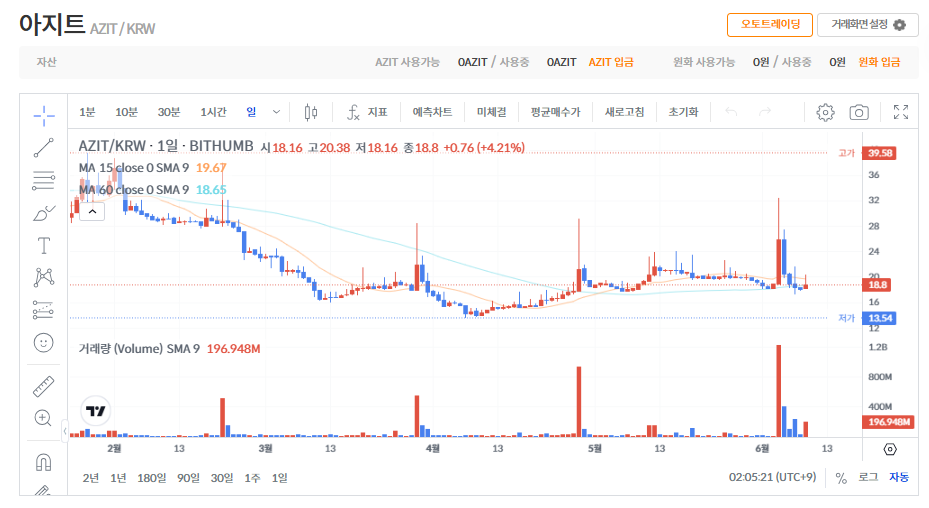Toggle the magnet snap mode
The height and width of the screenshot is (508, 929).
tap(44, 462)
